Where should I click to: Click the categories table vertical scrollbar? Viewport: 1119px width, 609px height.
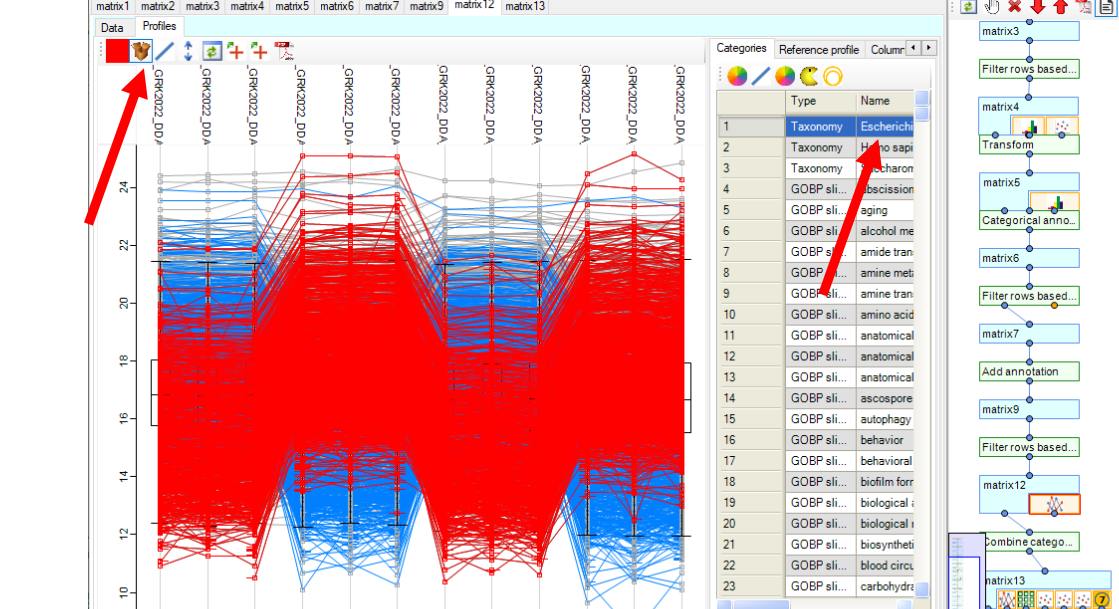(x=922, y=343)
